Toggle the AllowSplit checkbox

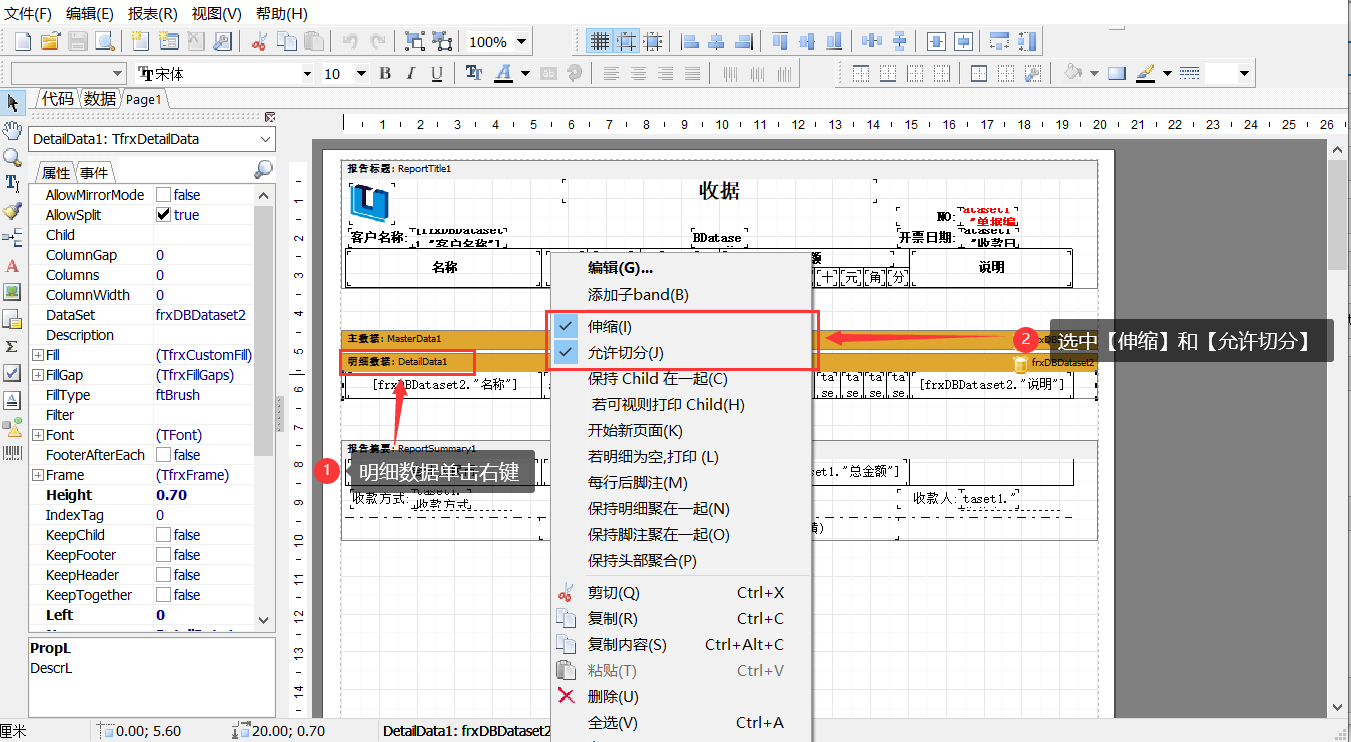[x=163, y=215]
